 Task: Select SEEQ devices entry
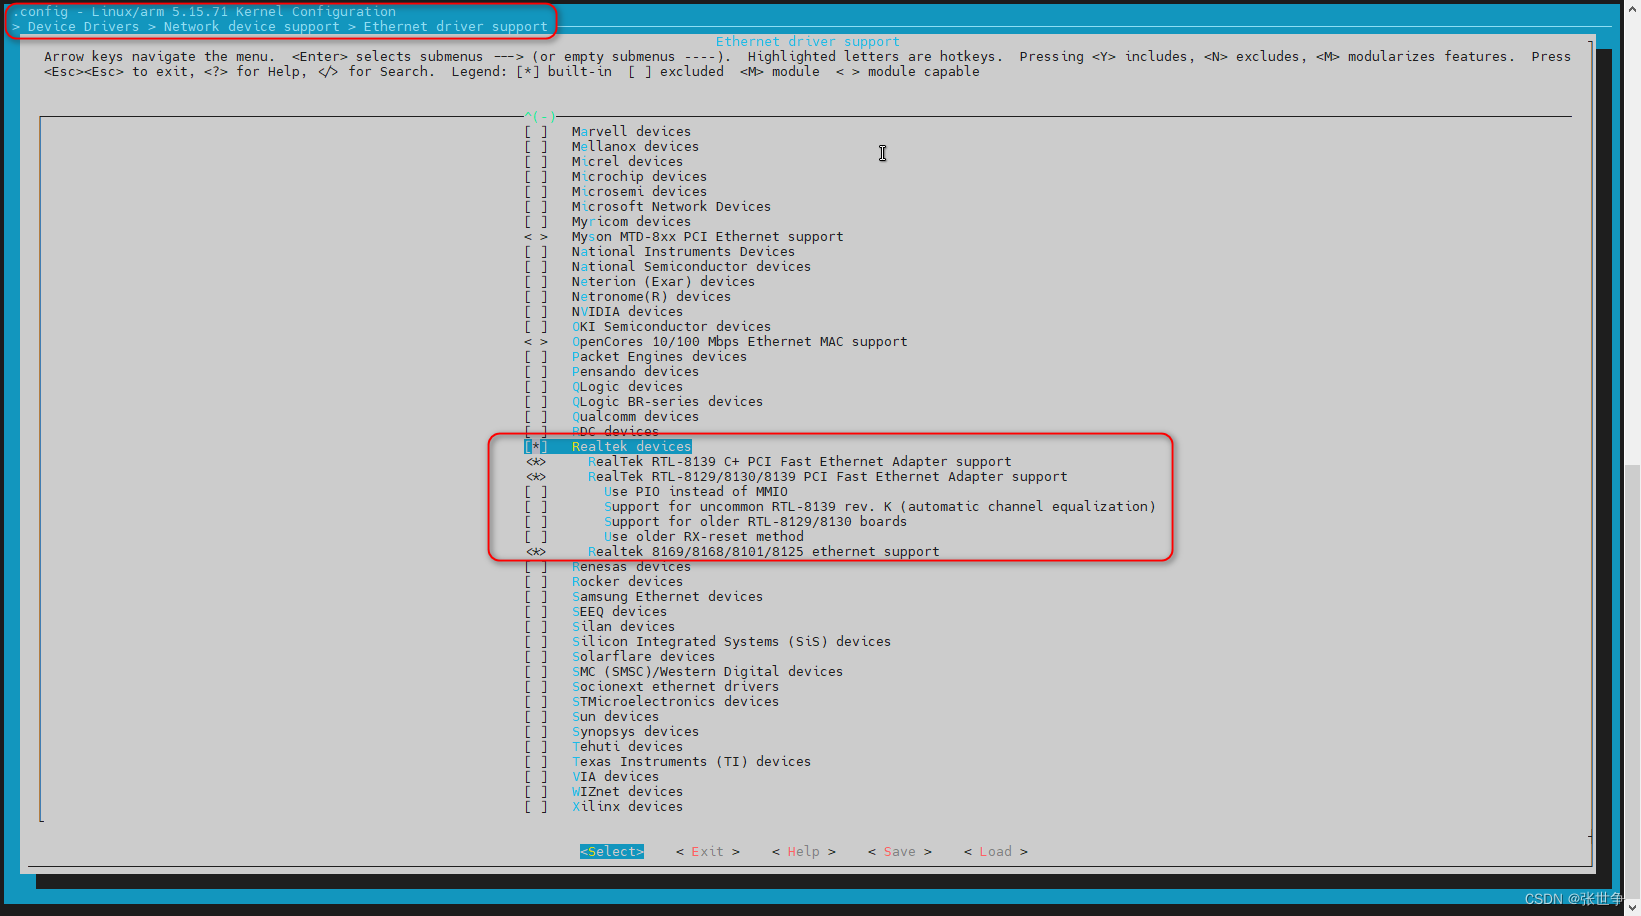619,612
